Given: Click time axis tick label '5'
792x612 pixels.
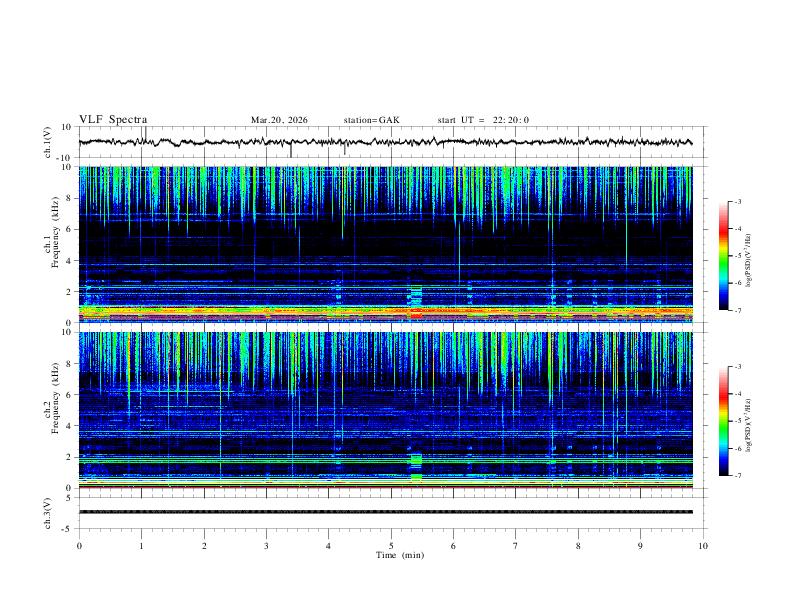Looking at the screenshot, I should [391, 546].
